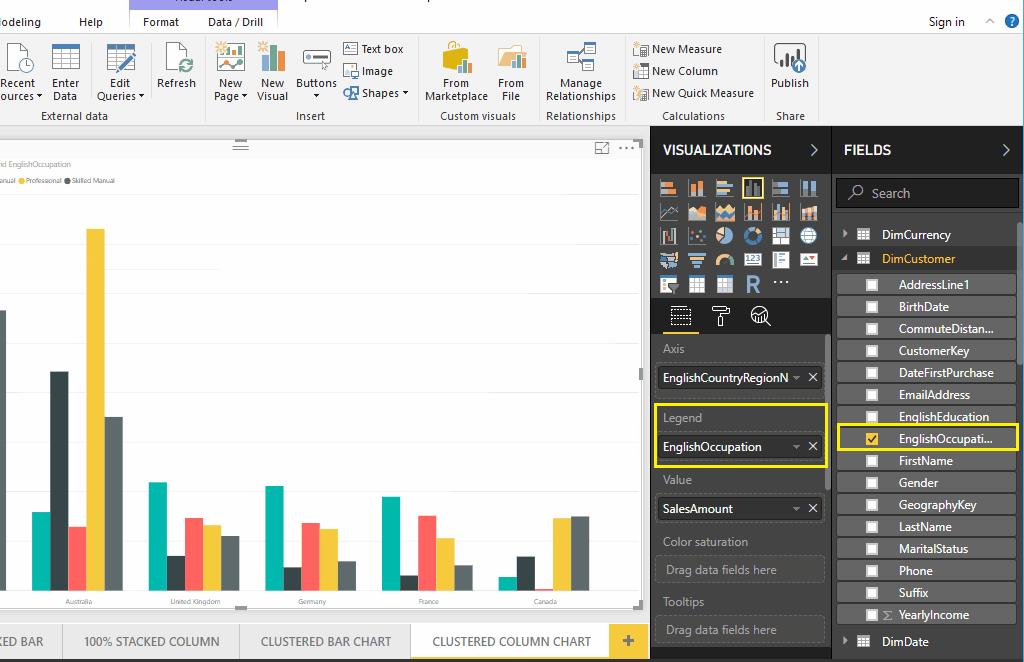Viewport: 1024px width, 662px height.
Task: Click Sign in
Action: [x=946, y=22]
